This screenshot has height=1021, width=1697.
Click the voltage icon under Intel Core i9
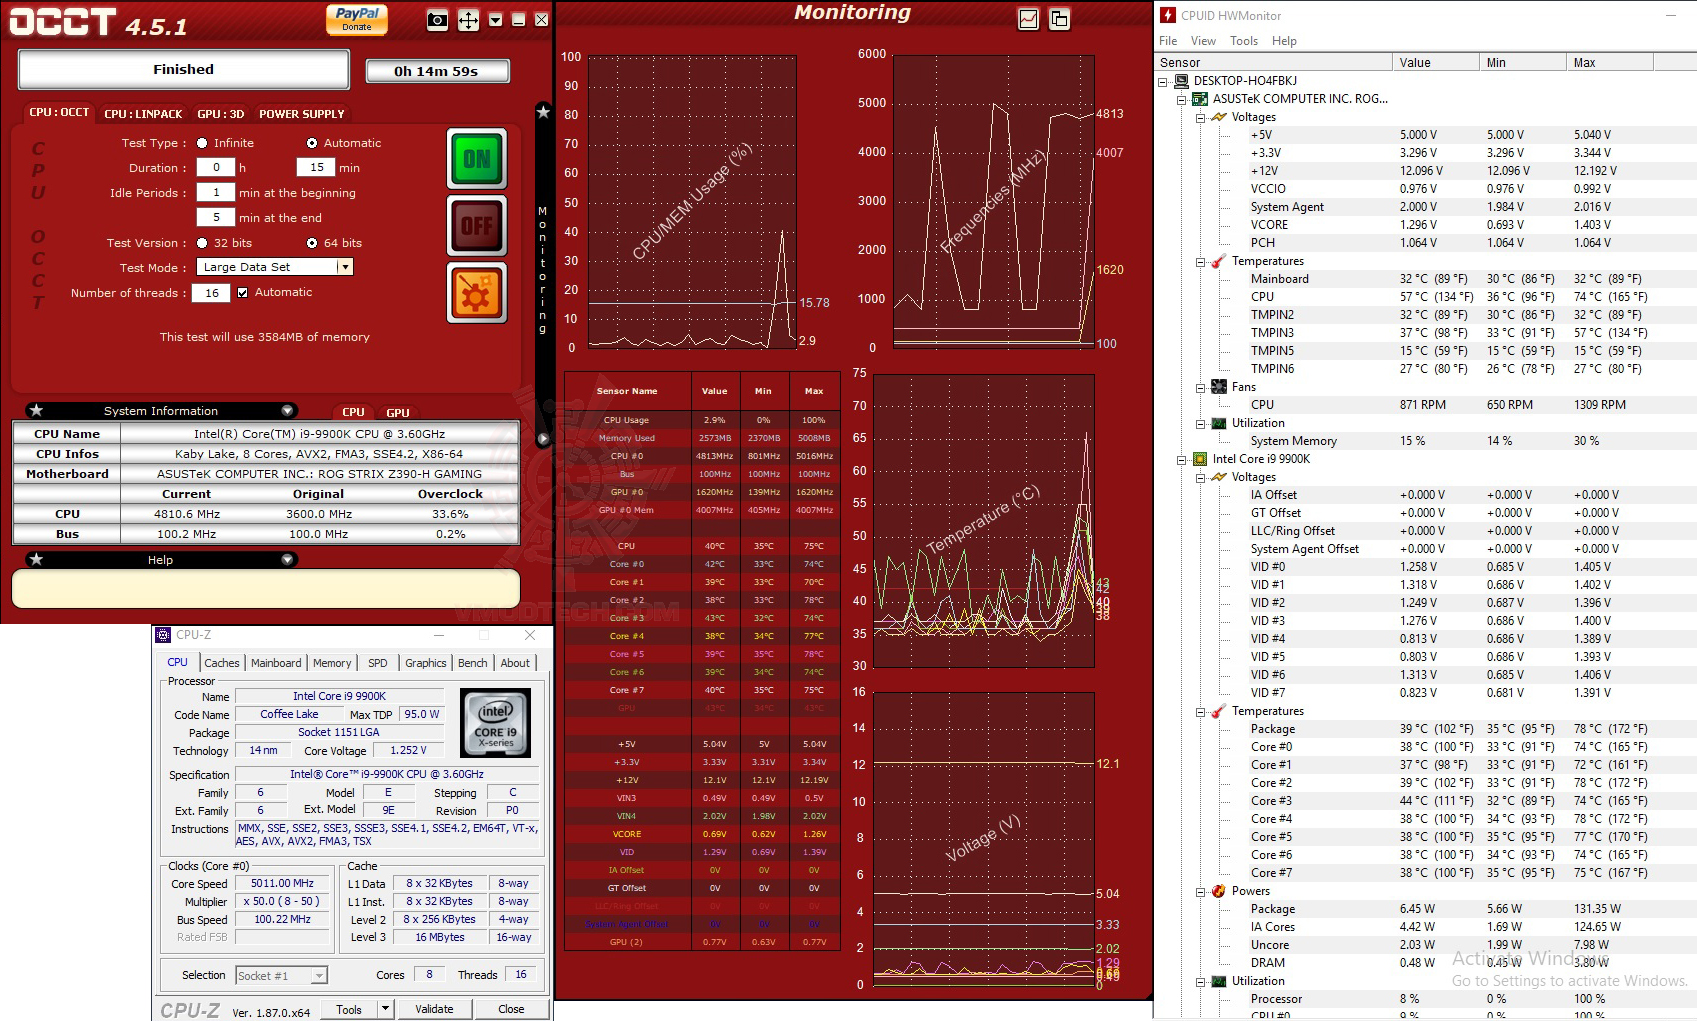(1219, 477)
